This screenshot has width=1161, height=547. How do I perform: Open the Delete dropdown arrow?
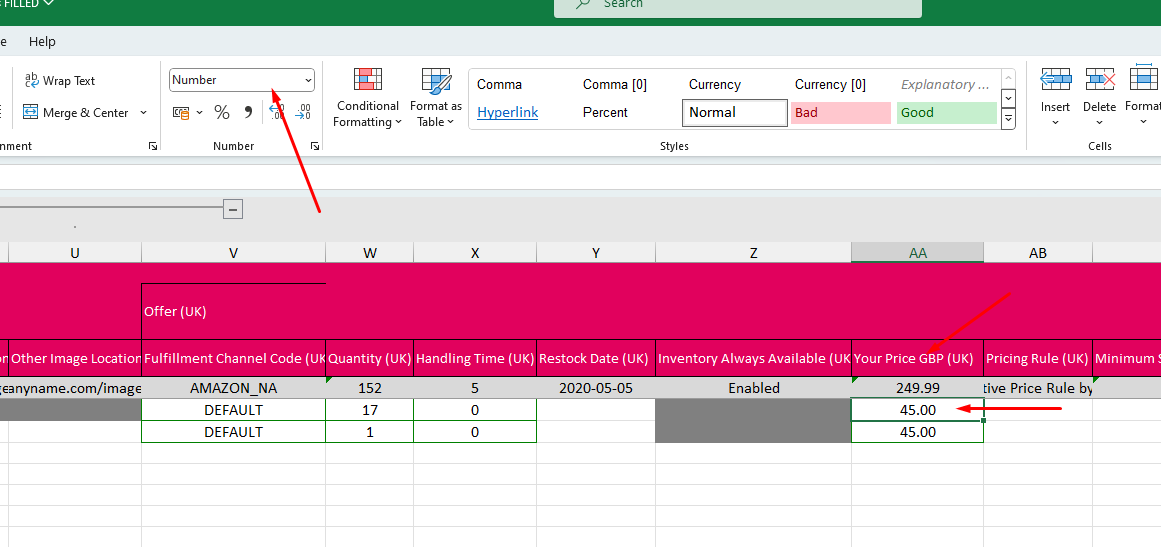[x=1100, y=122]
